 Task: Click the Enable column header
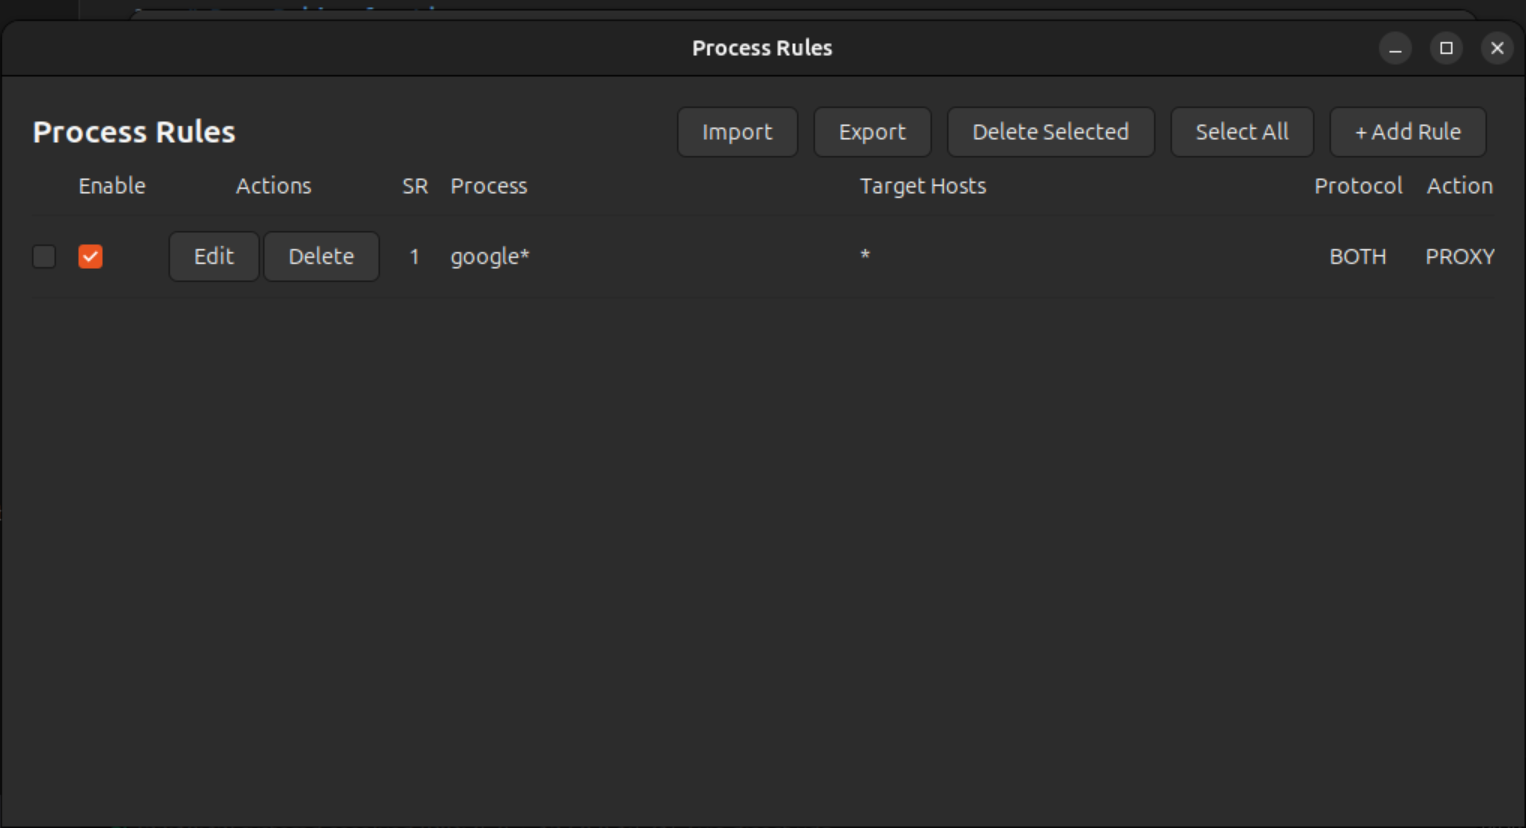click(x=111, y=186)
